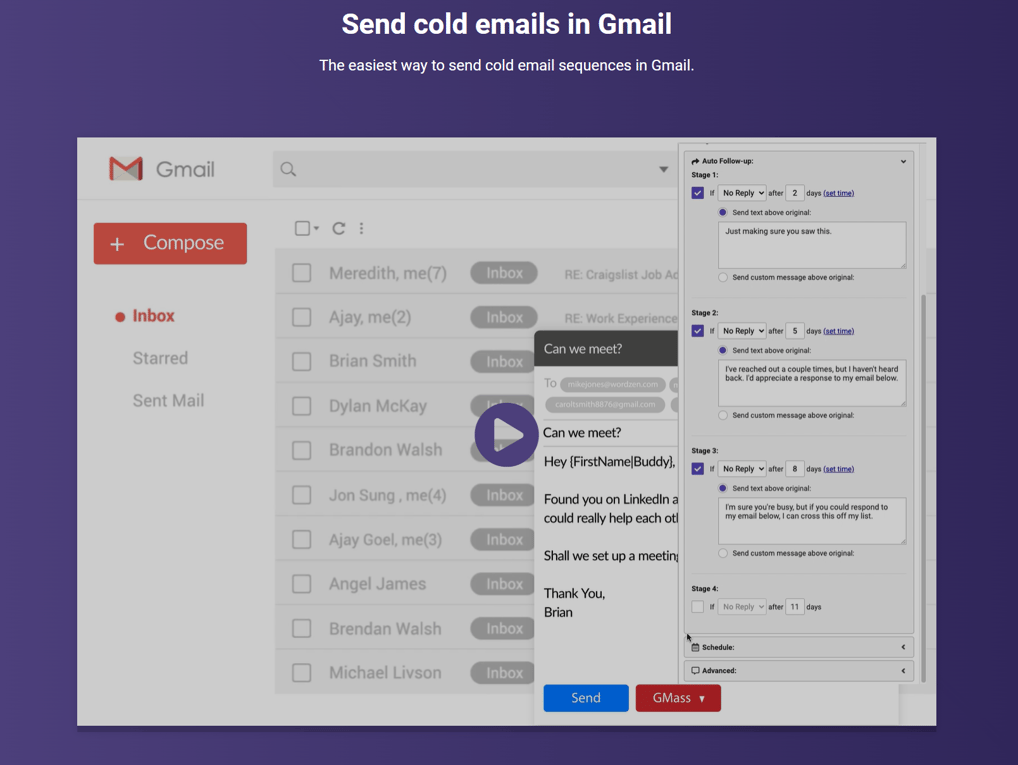Image resolution: width=1018 pixels, height=765 pixels.
Task: Click the Inbox label on Ajay, me(2) row
Action: click(x=504, y=317)
